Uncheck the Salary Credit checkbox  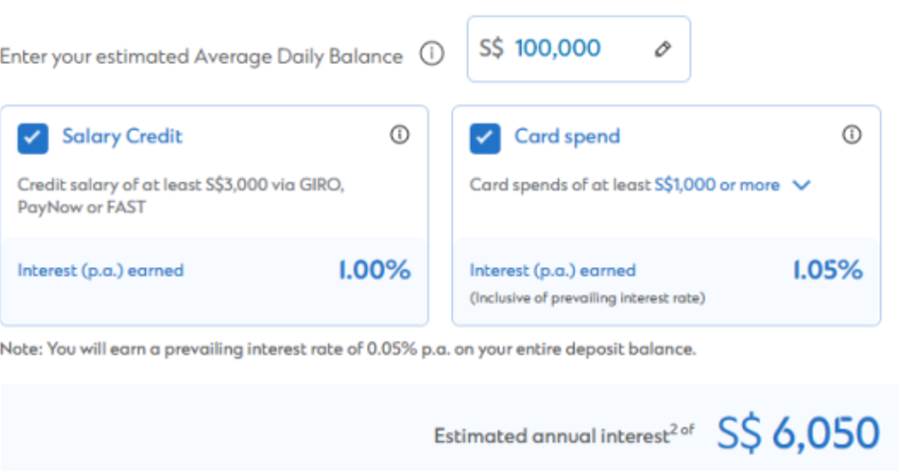coord(33,138)
